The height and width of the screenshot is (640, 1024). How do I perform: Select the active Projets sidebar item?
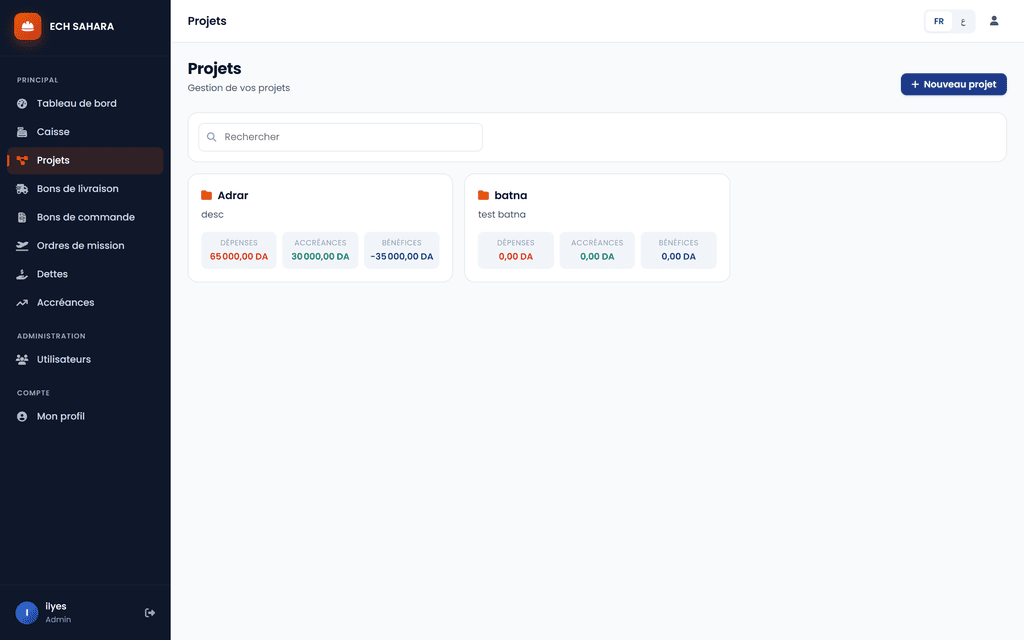pyautogui.click(x=85, y=161)
